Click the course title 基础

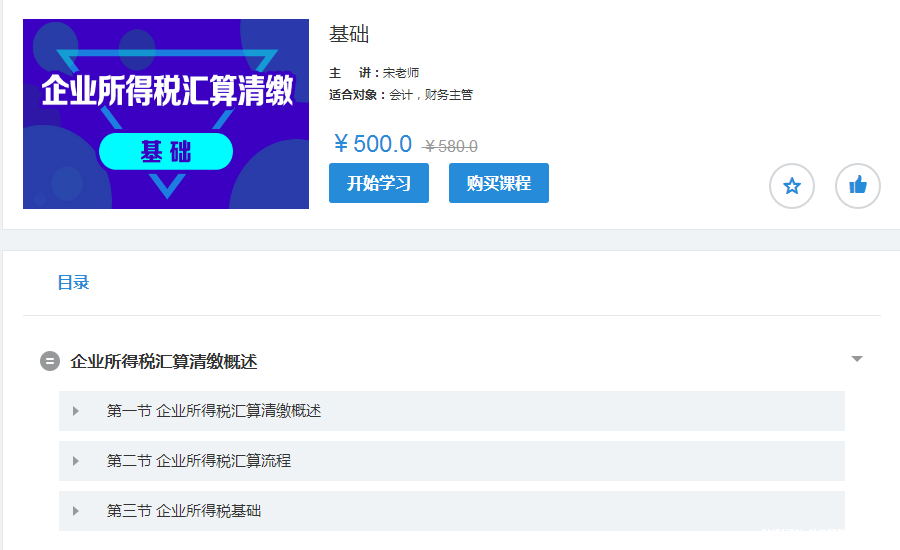tap(349, 34)
